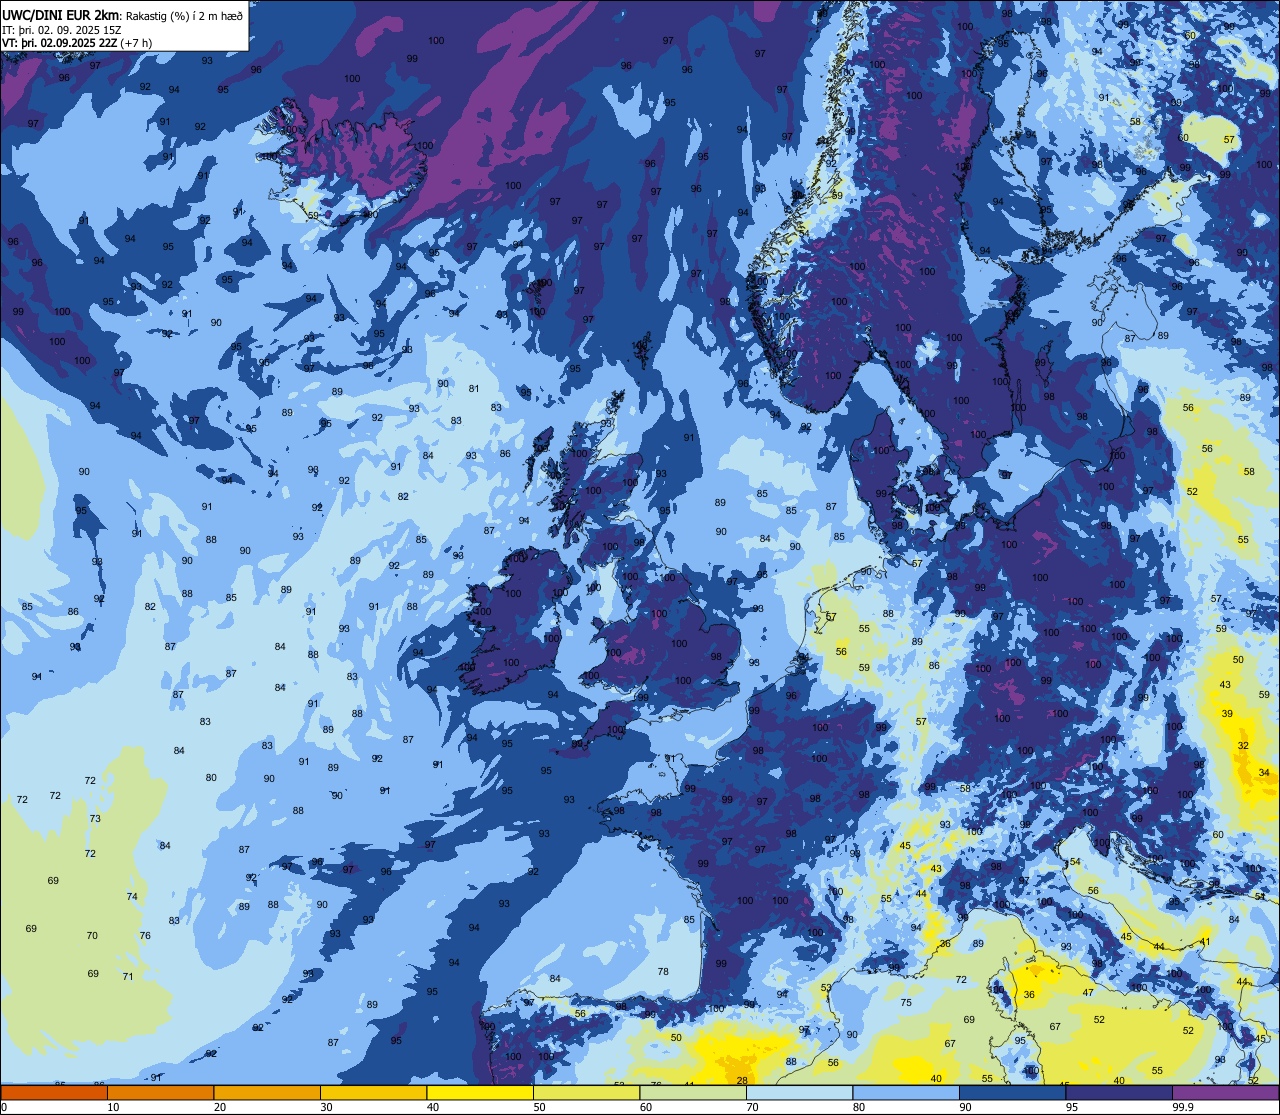The height and width of the screenshot is (1115, 1280).
Task: Click the map value "74" in the green area
Action: [132, 896]
